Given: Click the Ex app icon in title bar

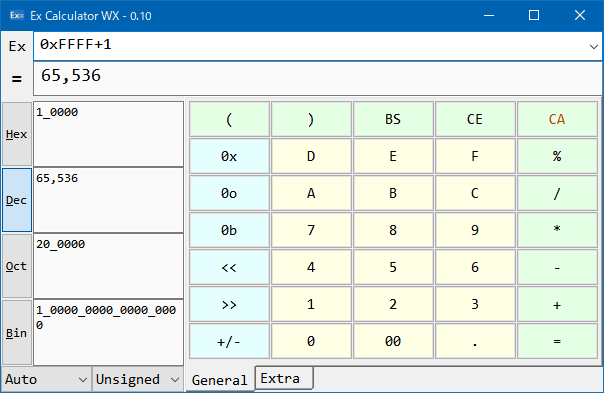Looking at the screenshot, I should (17, 15).
